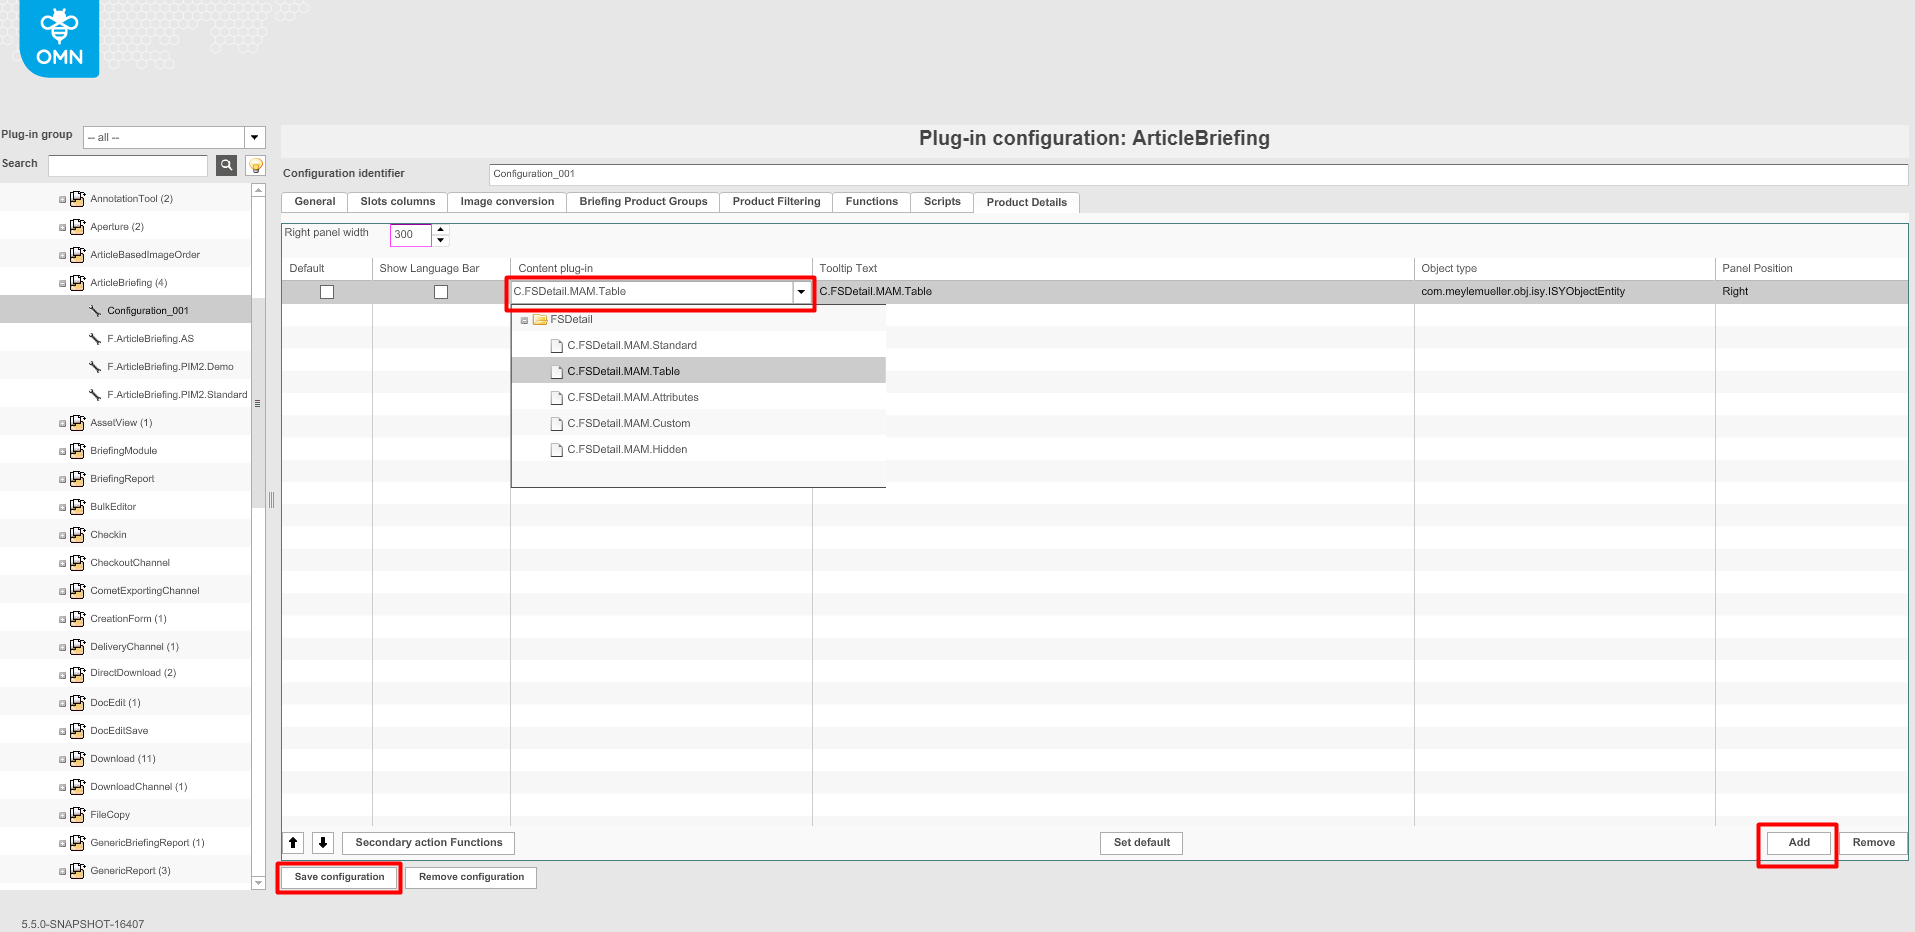Viewport: 1915px width, 932px height.
Task: Click the lightbulb hint icon beside search
Action: (255, 165)
